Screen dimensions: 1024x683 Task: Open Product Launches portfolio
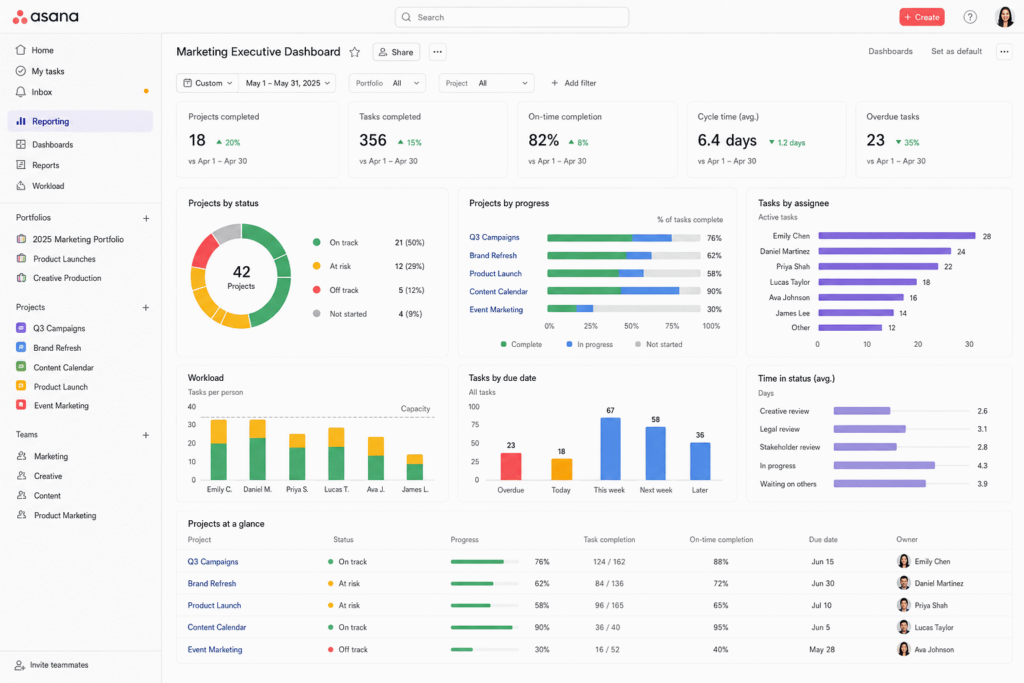click(64, 259)
